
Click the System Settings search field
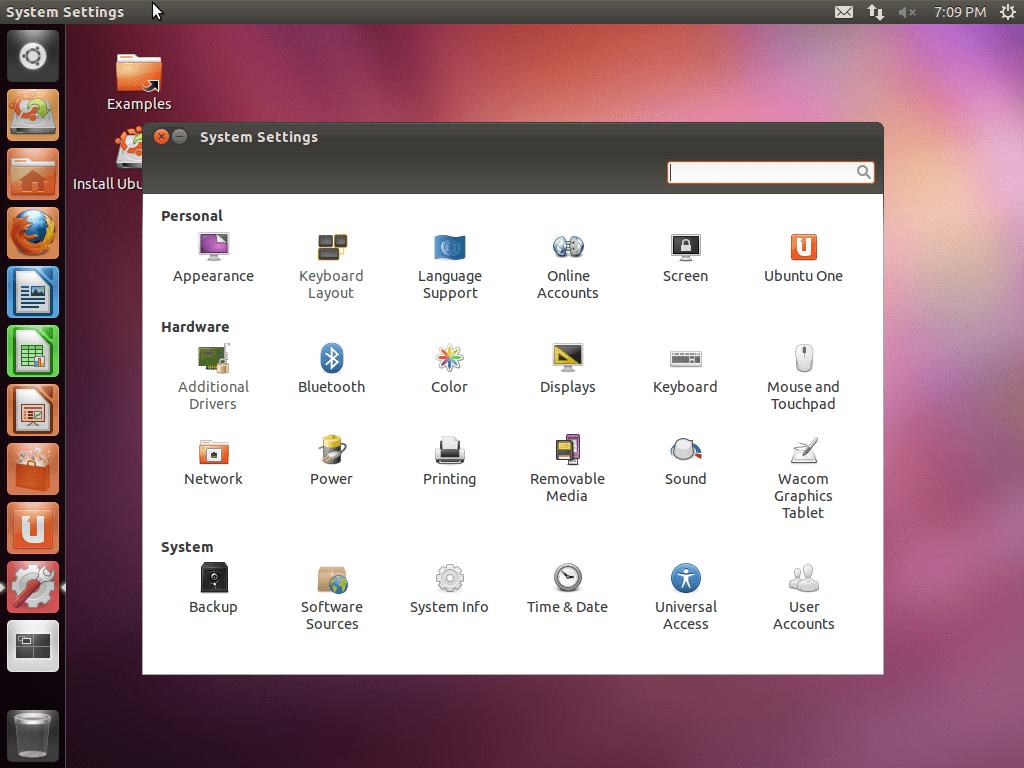pyautogui.click(x=771, y=172)
